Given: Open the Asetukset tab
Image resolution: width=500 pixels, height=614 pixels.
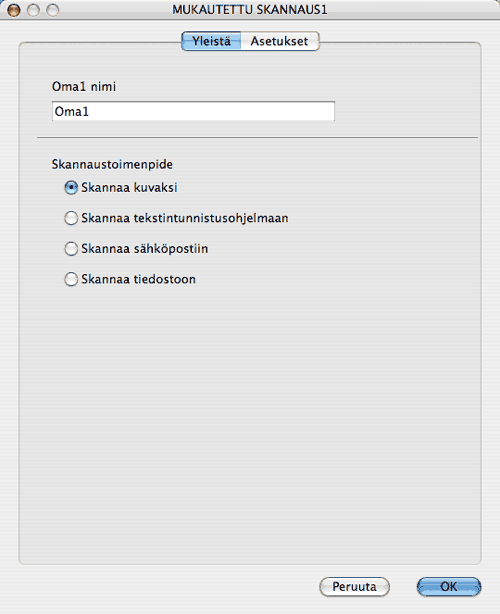Looking at the screenshot, I should click(280, 41).
